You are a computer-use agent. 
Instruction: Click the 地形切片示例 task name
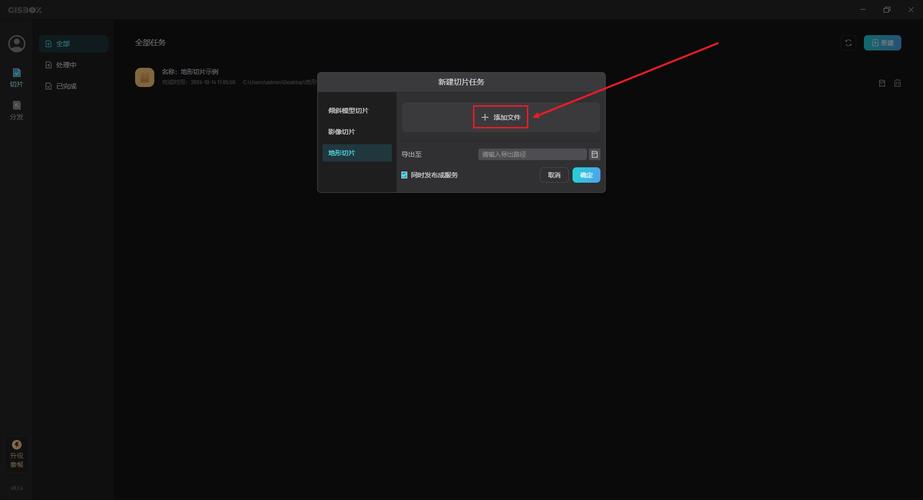click(x=199, y=72)
